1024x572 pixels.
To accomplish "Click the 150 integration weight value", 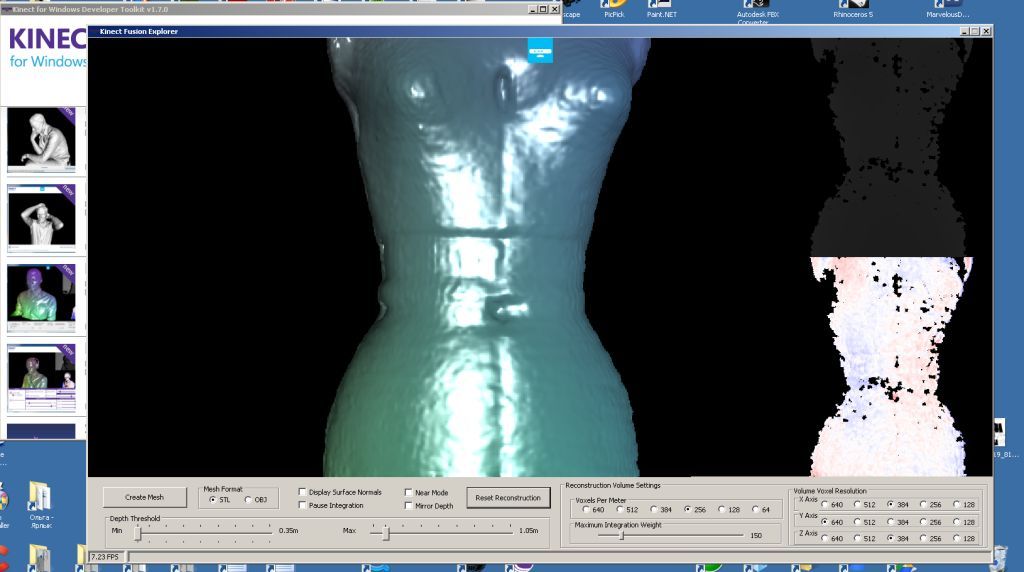I will (756, 535).
